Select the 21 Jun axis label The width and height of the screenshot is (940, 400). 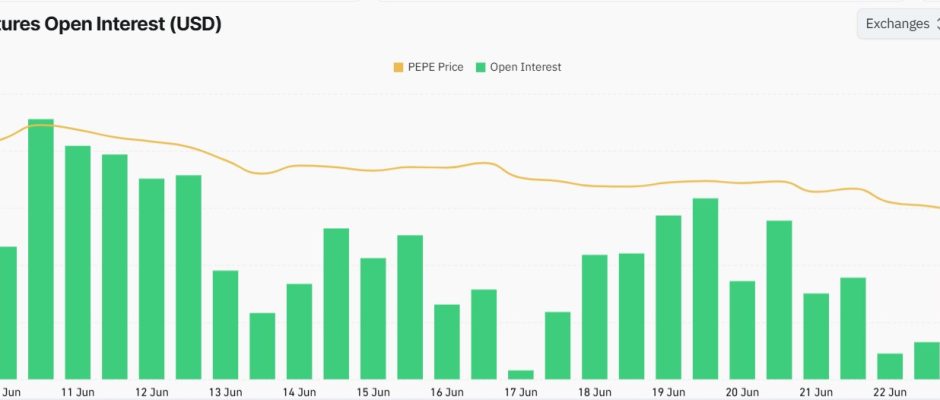click(816, 391)
